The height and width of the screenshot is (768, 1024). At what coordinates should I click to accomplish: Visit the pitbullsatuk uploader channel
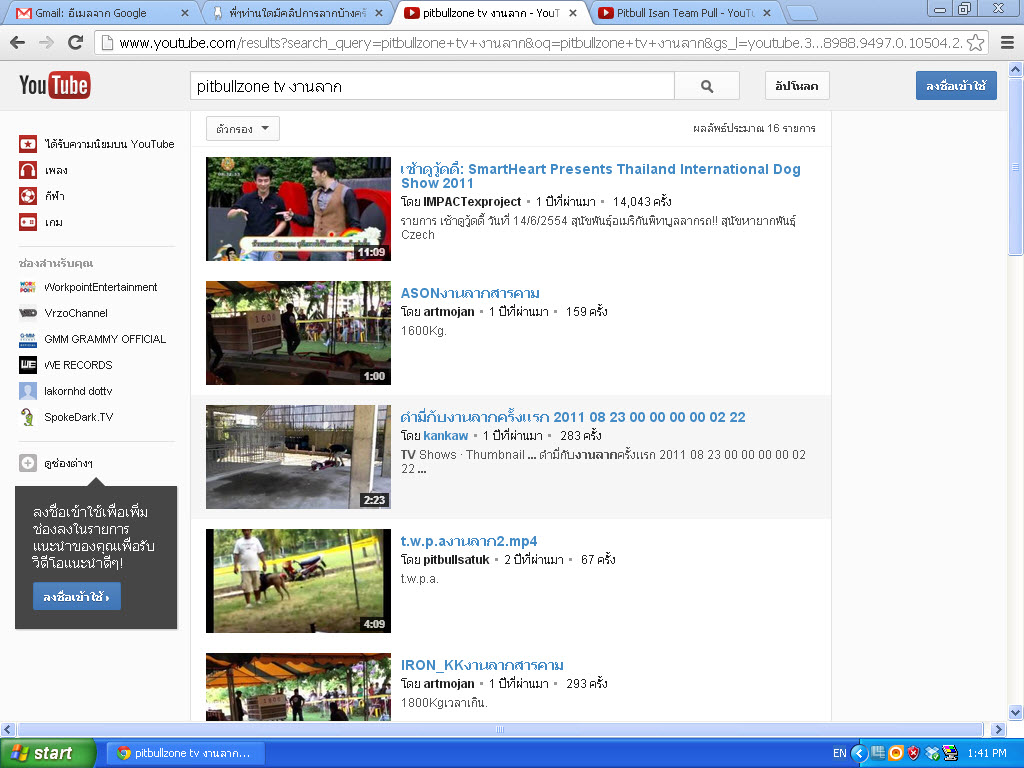pyautogui.click(x=456, y=560)
